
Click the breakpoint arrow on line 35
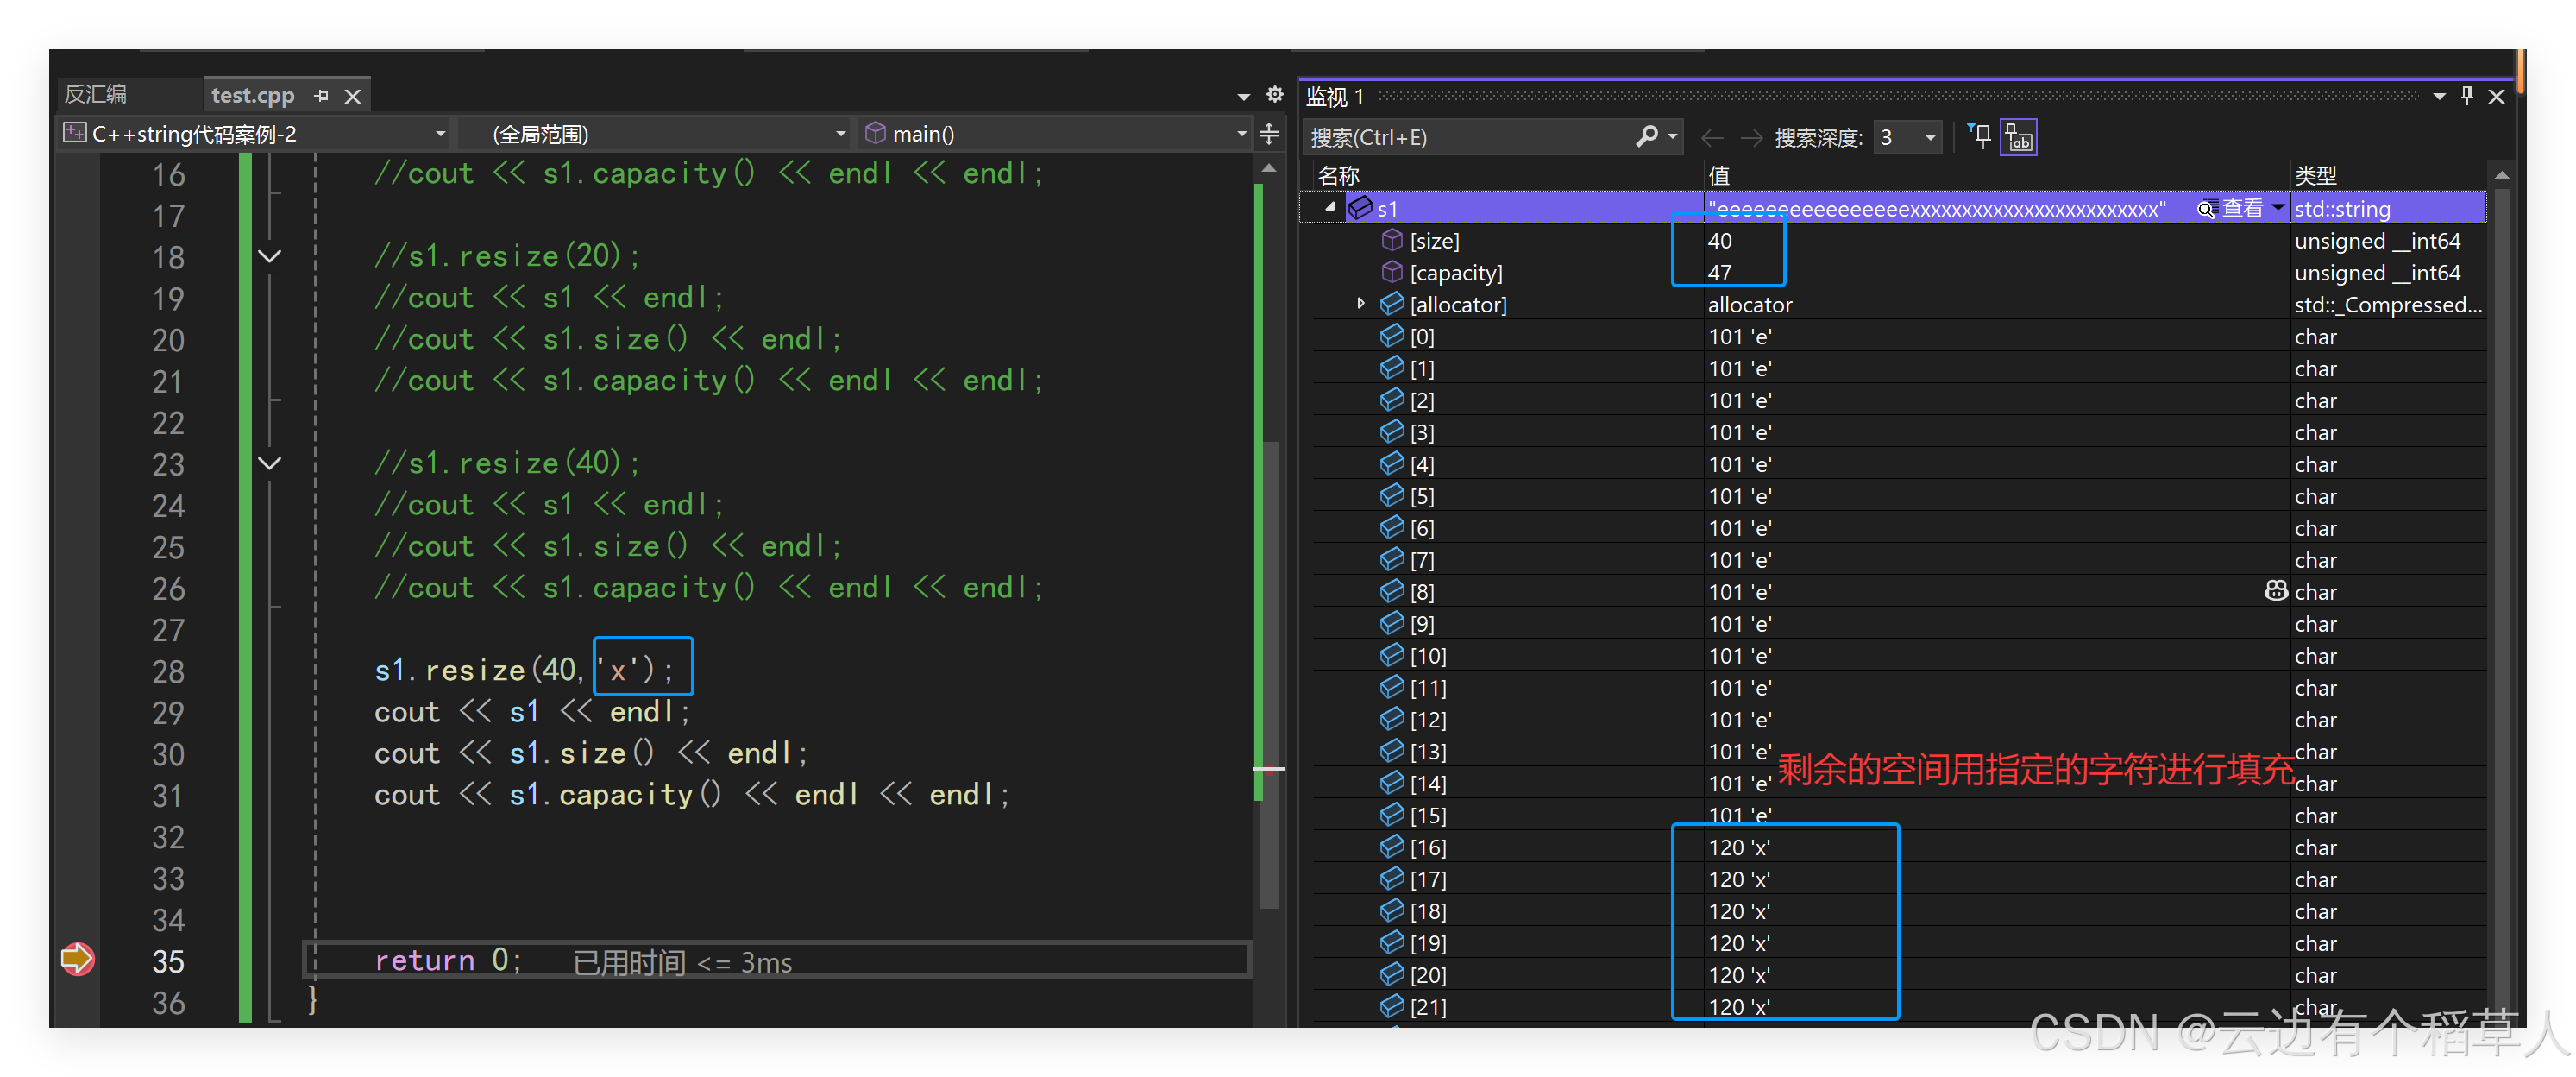coord(77,959)
